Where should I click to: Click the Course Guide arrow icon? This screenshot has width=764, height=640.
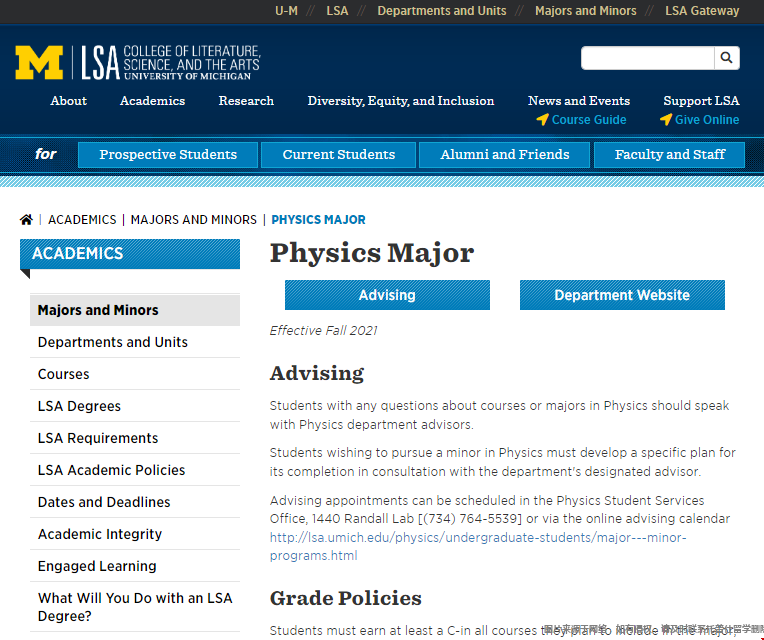pos(542,120)
